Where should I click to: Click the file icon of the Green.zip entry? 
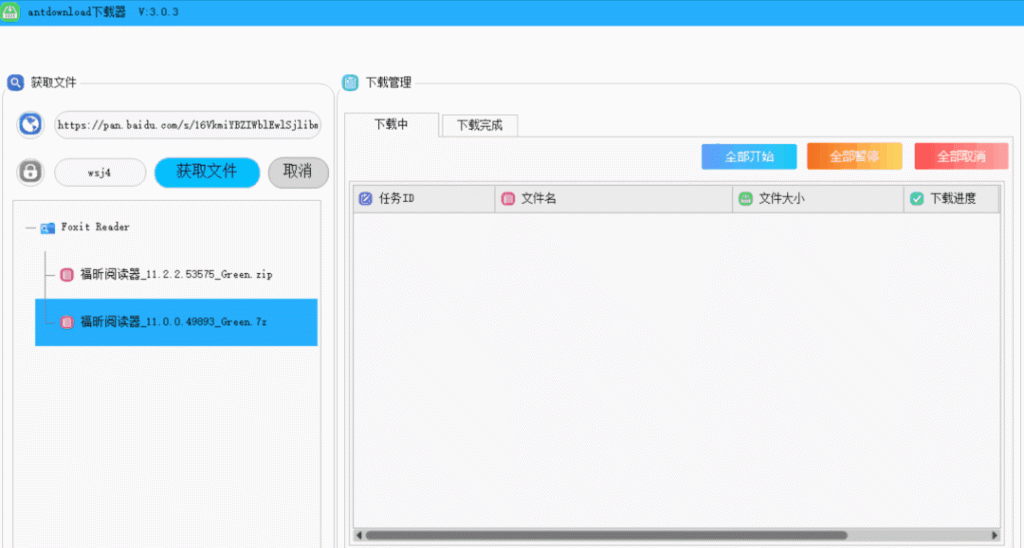(67, 275)
